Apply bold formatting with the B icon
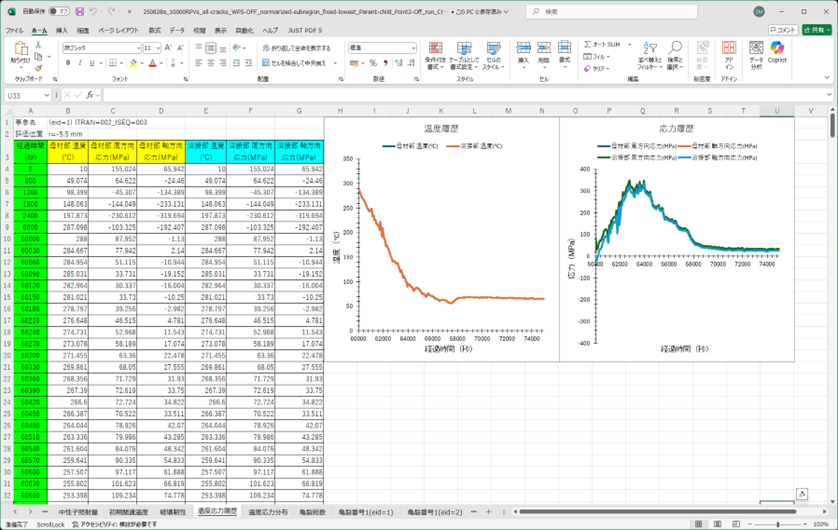 [x=68, y=63]
